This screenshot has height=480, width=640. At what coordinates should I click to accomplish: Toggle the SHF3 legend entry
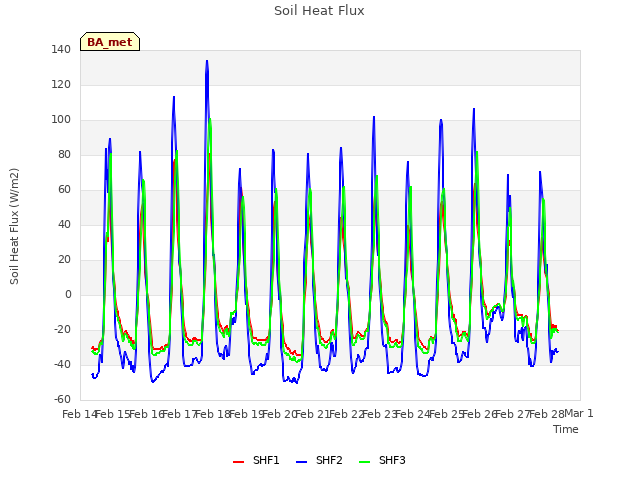[x=382, y=460]
